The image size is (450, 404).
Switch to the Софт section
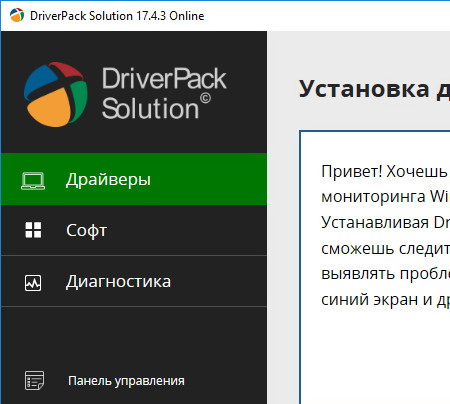coord(134,230)
